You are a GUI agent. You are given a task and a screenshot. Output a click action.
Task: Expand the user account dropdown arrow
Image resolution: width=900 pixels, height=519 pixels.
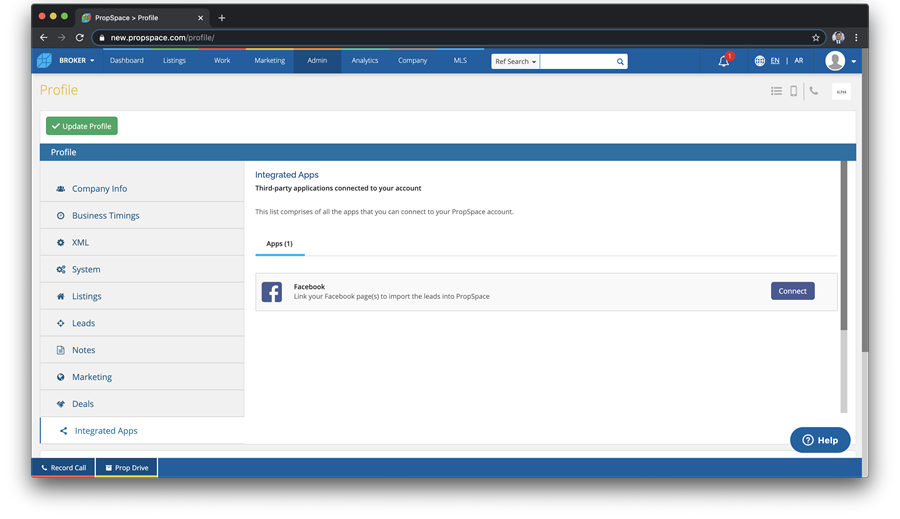[x=854, y=61]
